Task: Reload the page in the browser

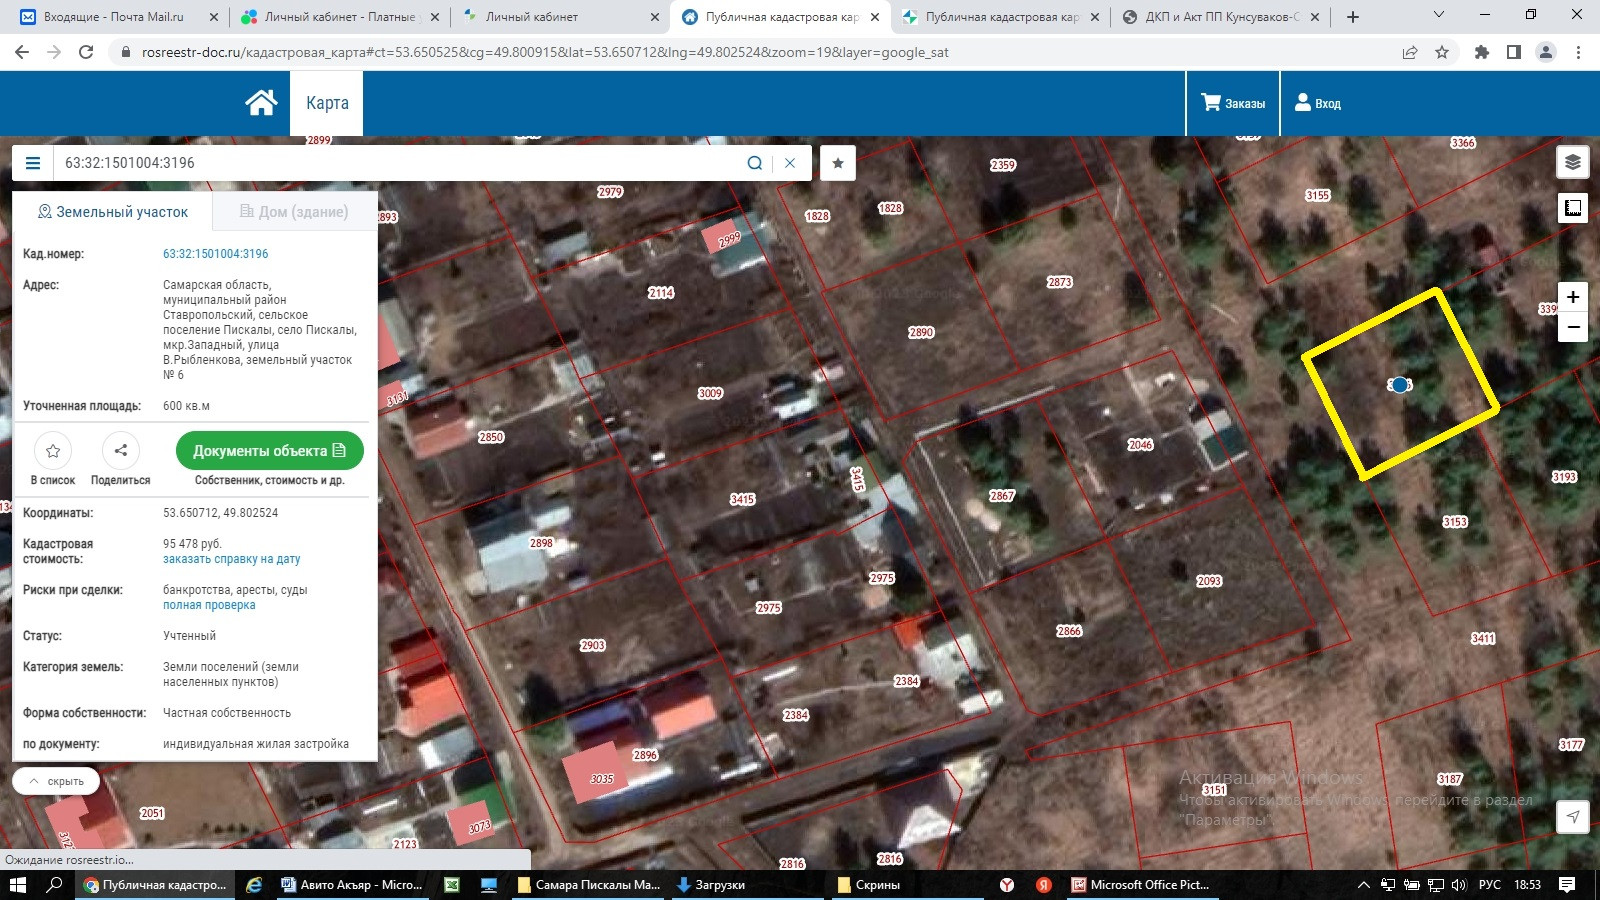Action: pyautogui.click(x=86, y=52)
